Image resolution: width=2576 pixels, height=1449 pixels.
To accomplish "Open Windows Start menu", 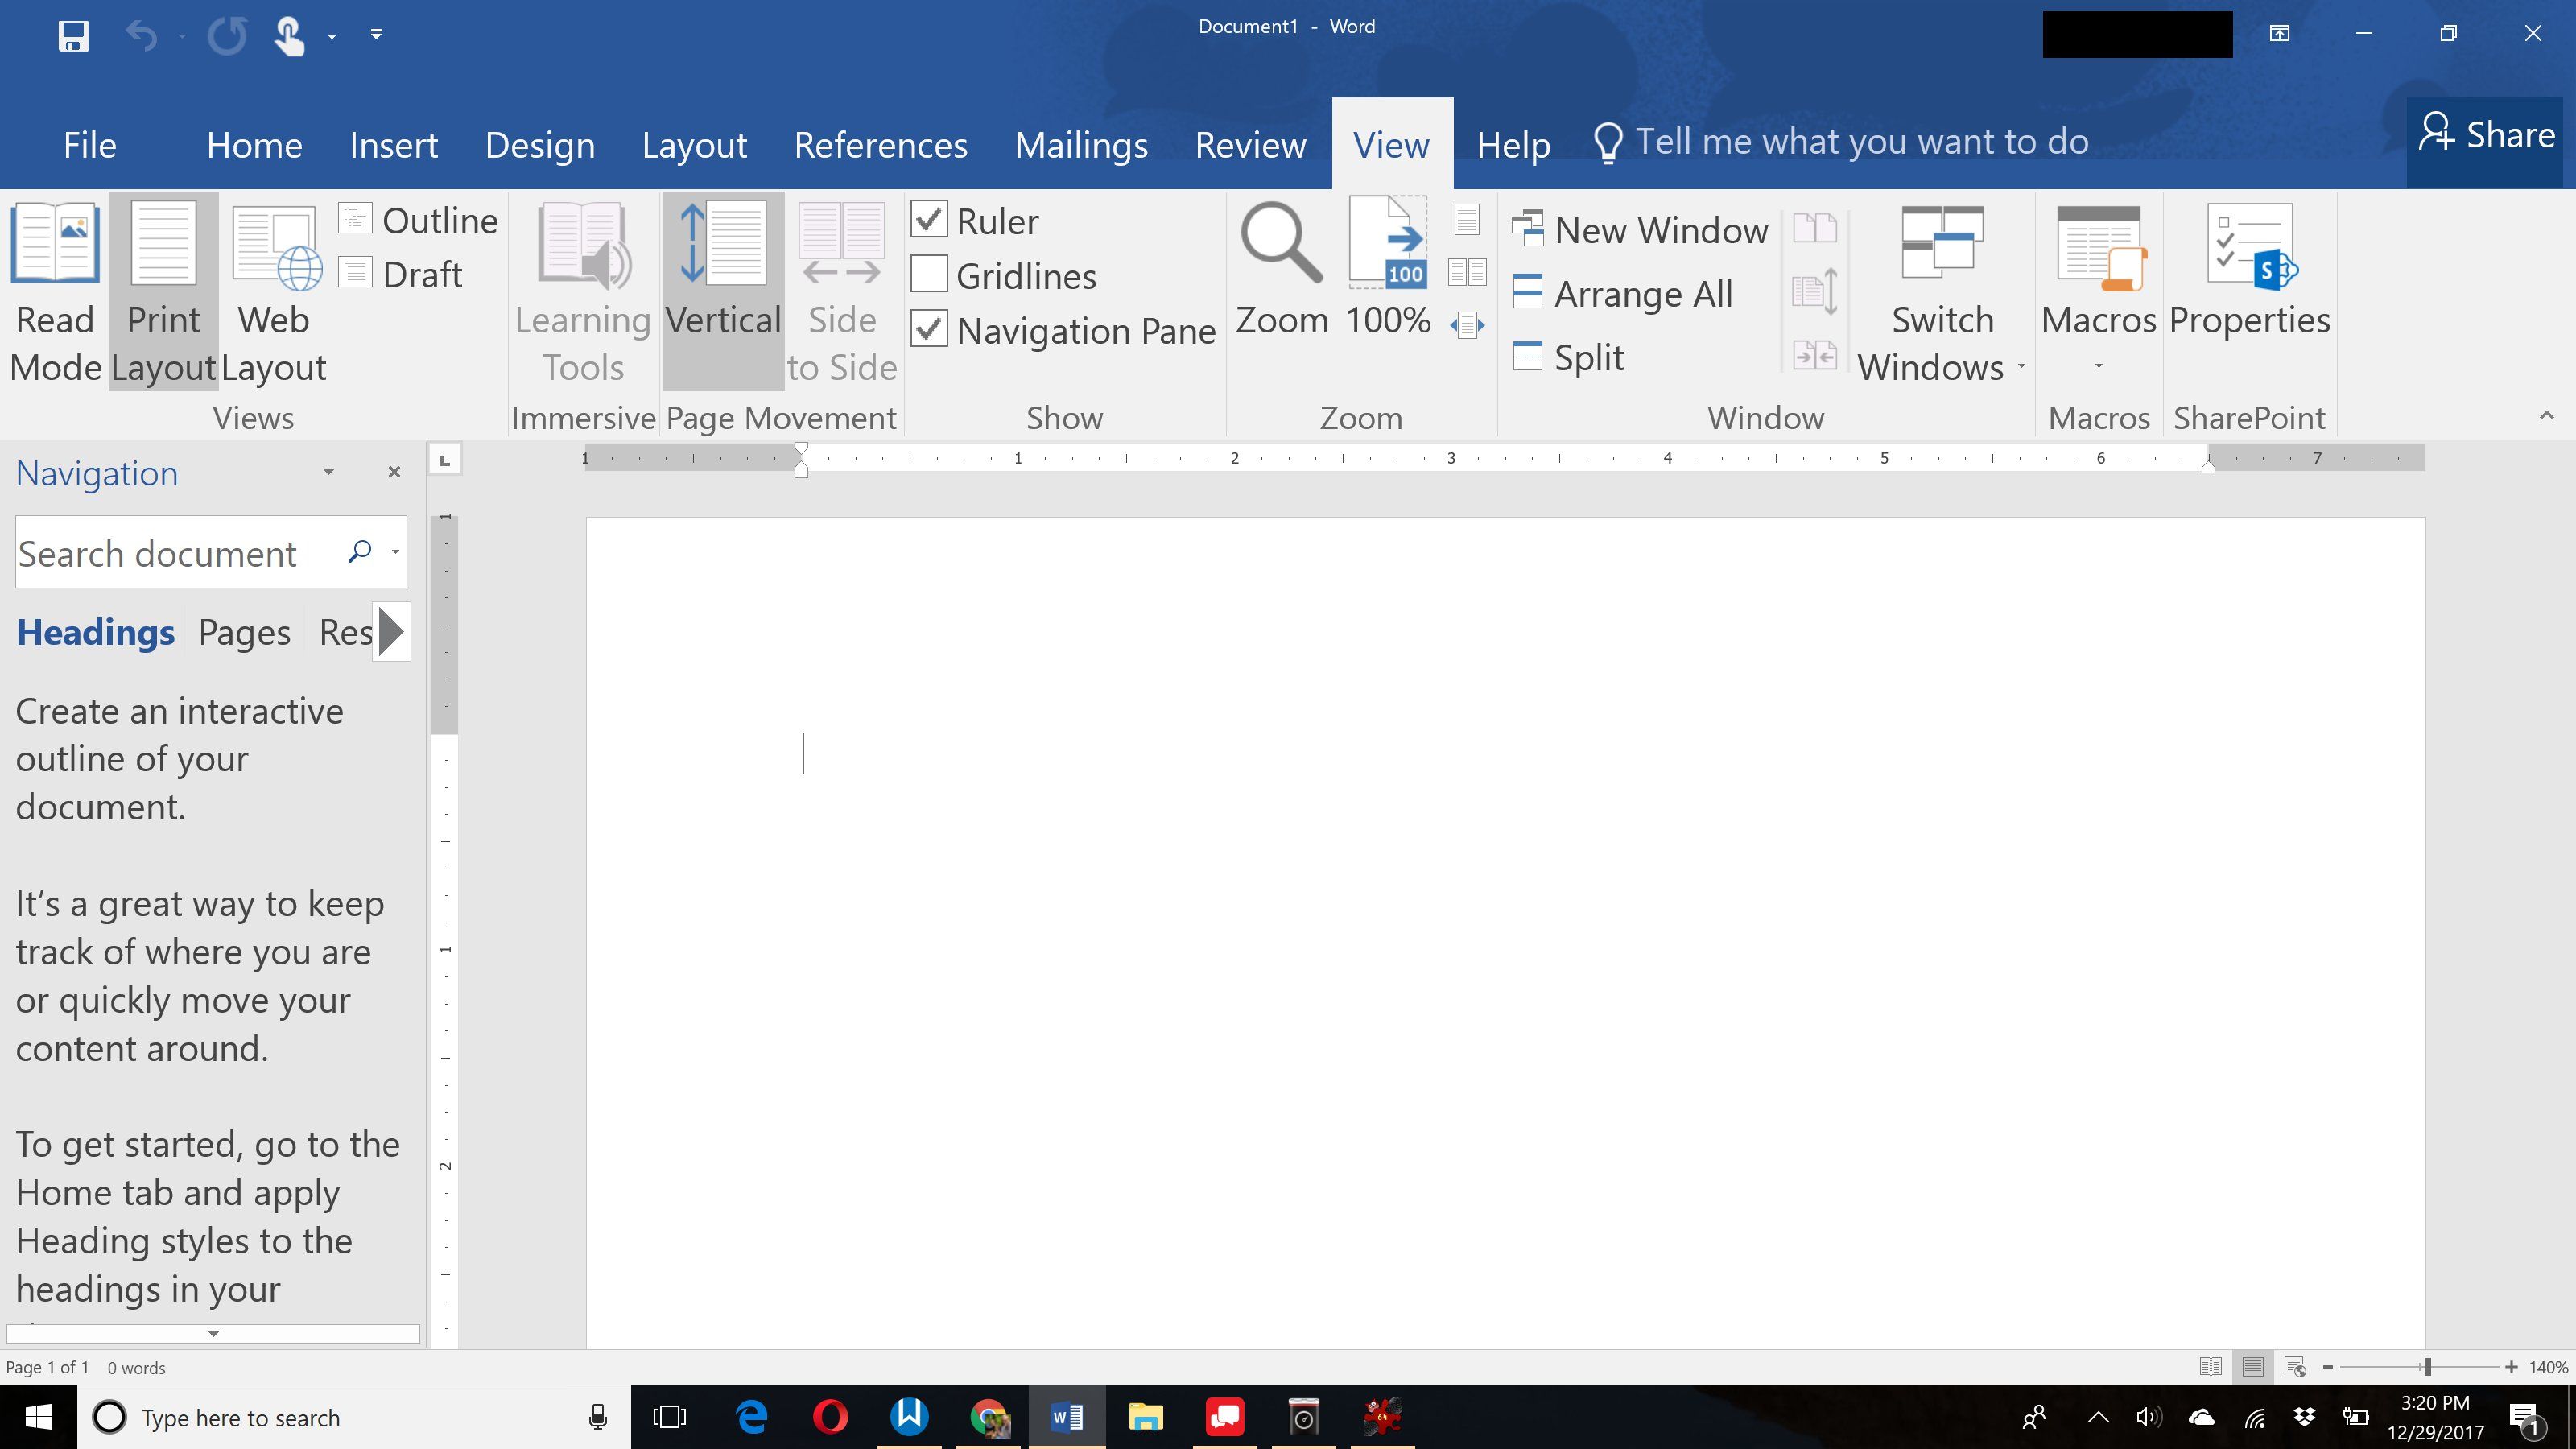I will 38,1417.
